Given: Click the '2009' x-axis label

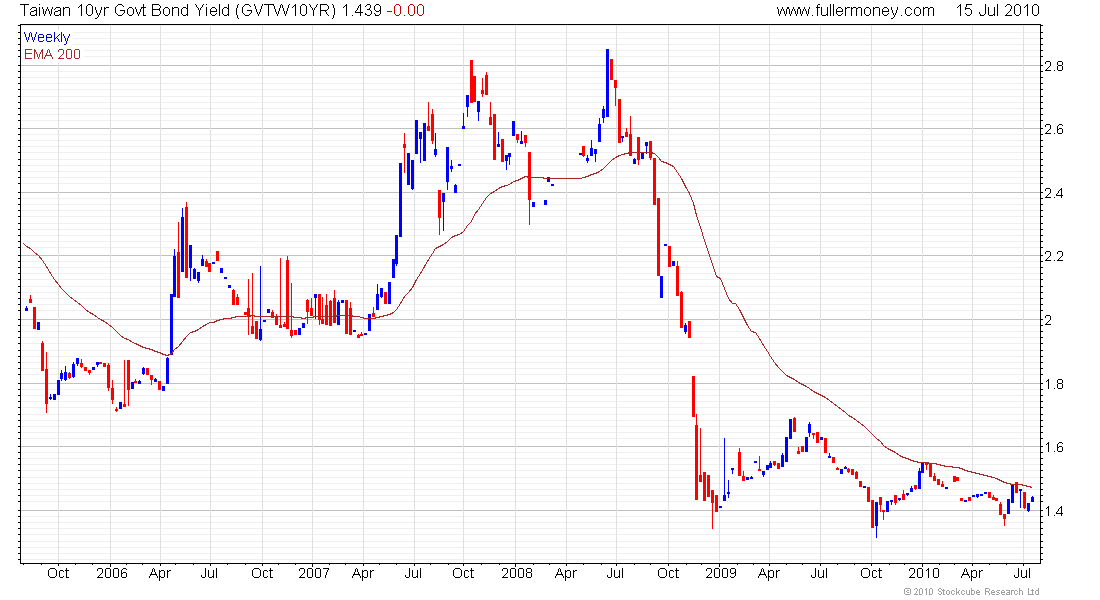Looking at the screenshot, I should (720, 573).
